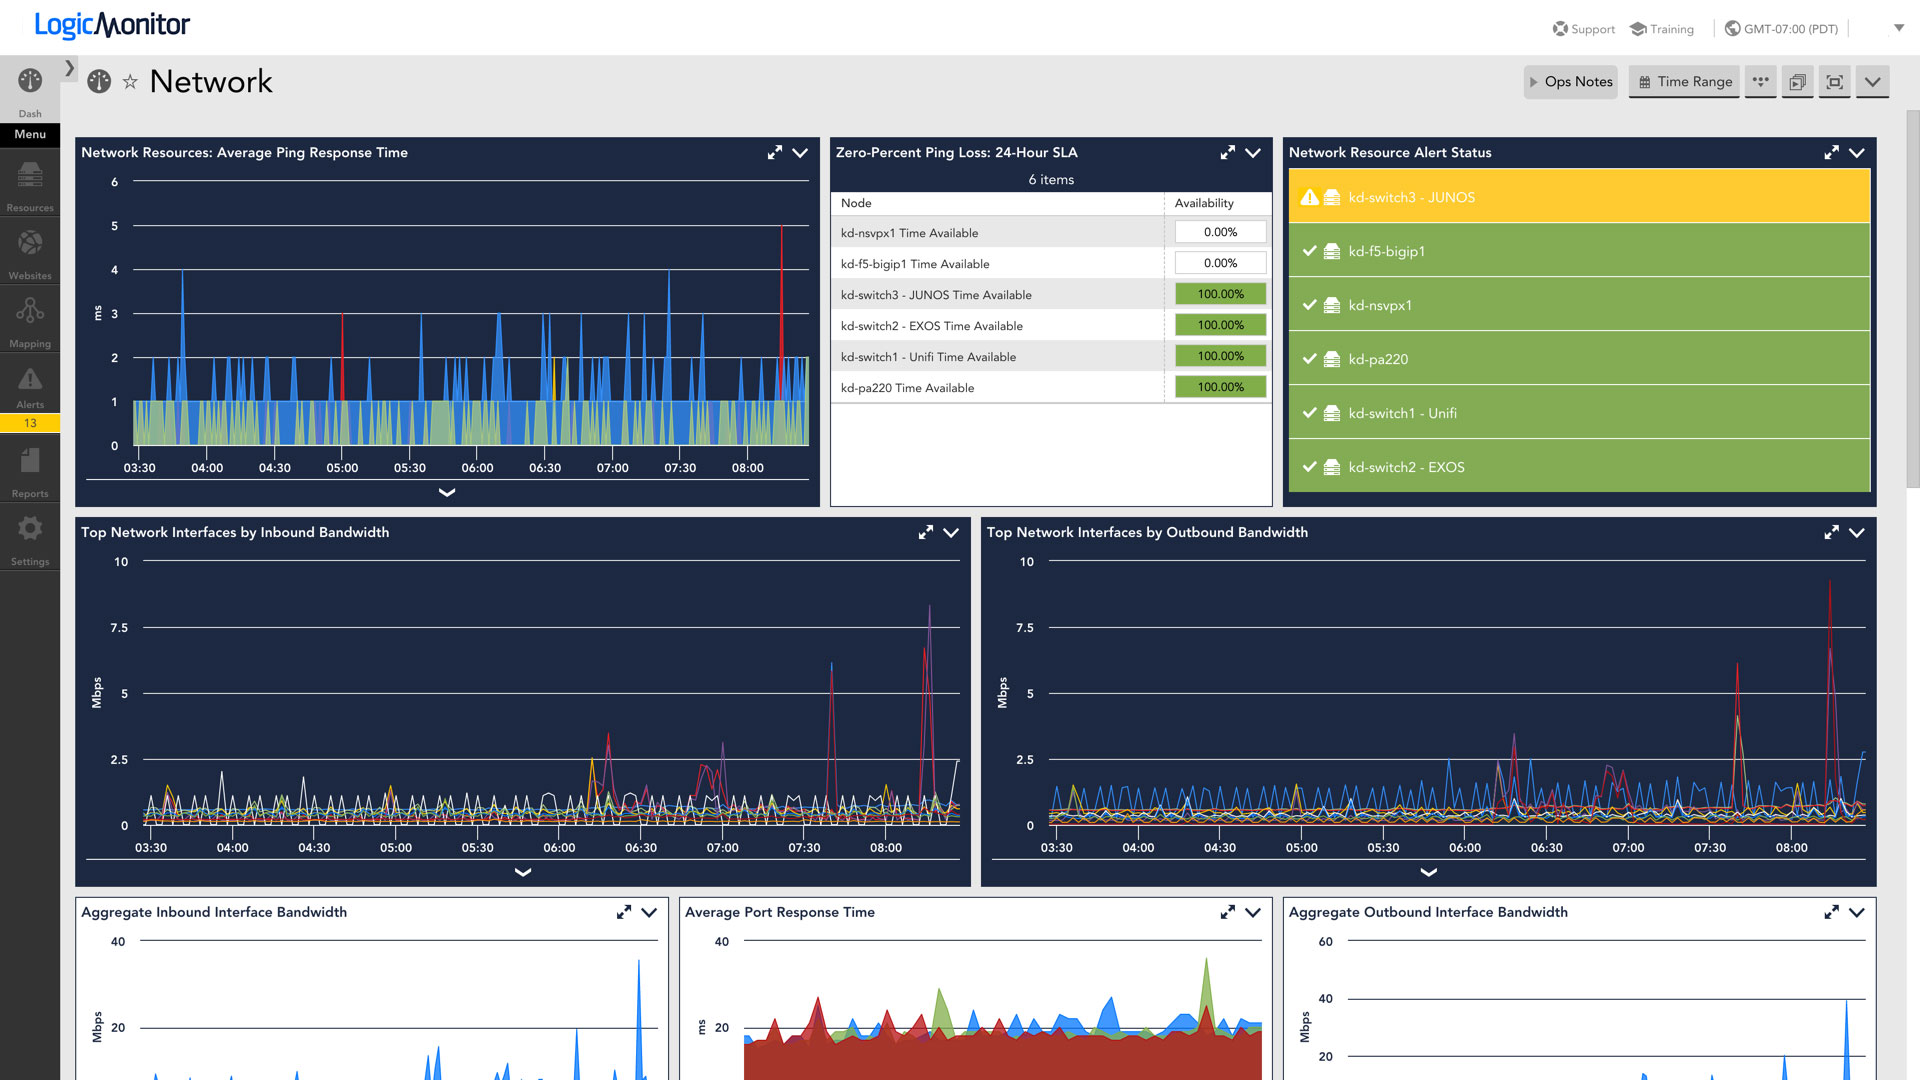The height and width of the screenshot is (1080, 1920).
Task: Click the page vertical scrollbar
Action: click(x=1913, y=300)
